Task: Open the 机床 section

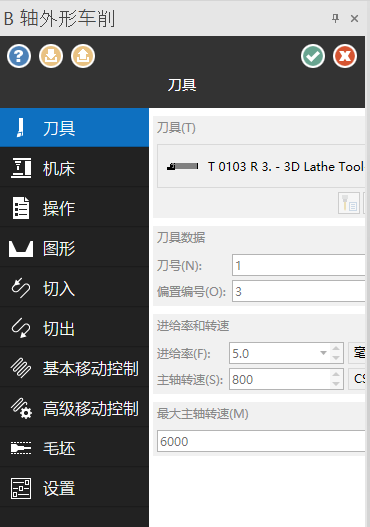Action: click(x=74, y=168)
